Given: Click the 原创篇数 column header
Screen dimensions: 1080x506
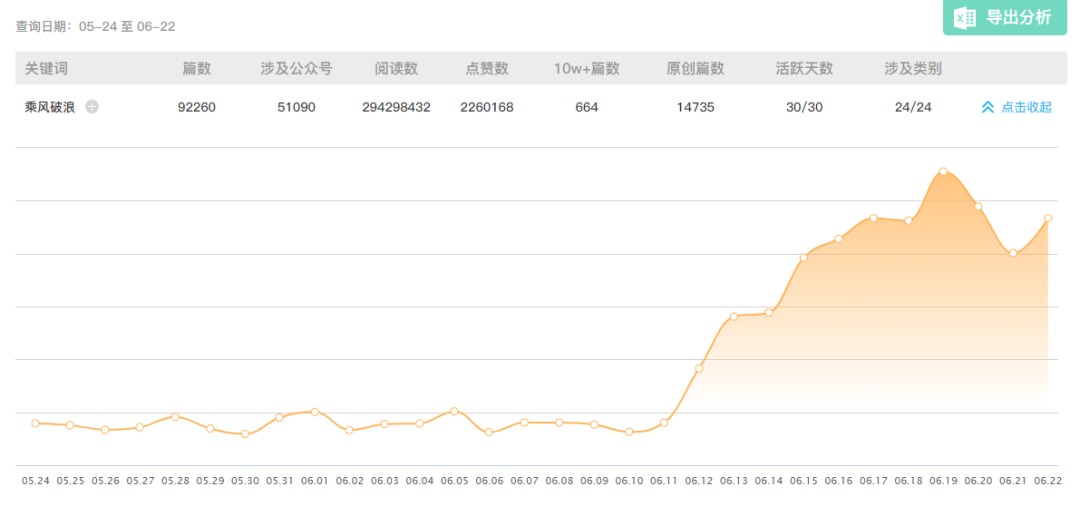Looking at the screenshot, I should tap(695, 69).
